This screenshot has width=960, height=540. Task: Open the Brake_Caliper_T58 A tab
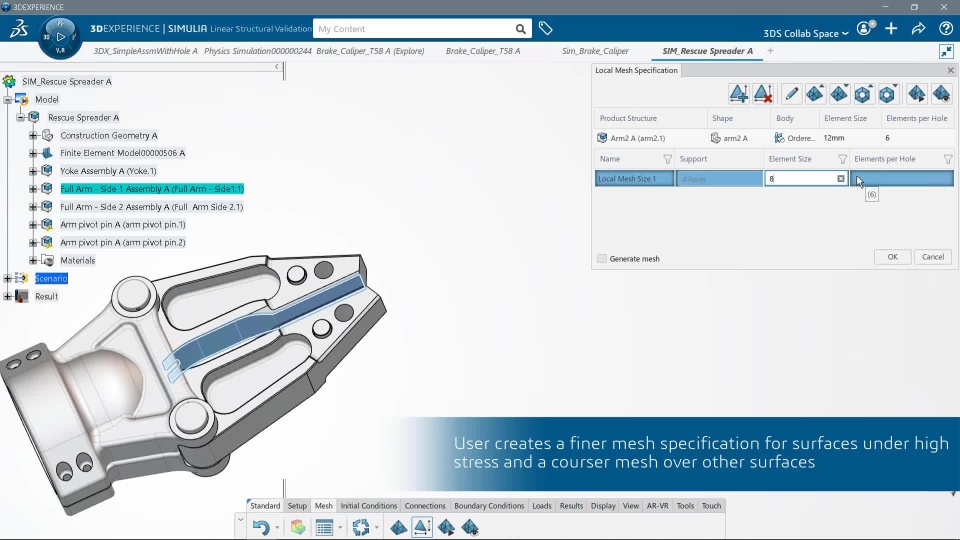(482, 51)
